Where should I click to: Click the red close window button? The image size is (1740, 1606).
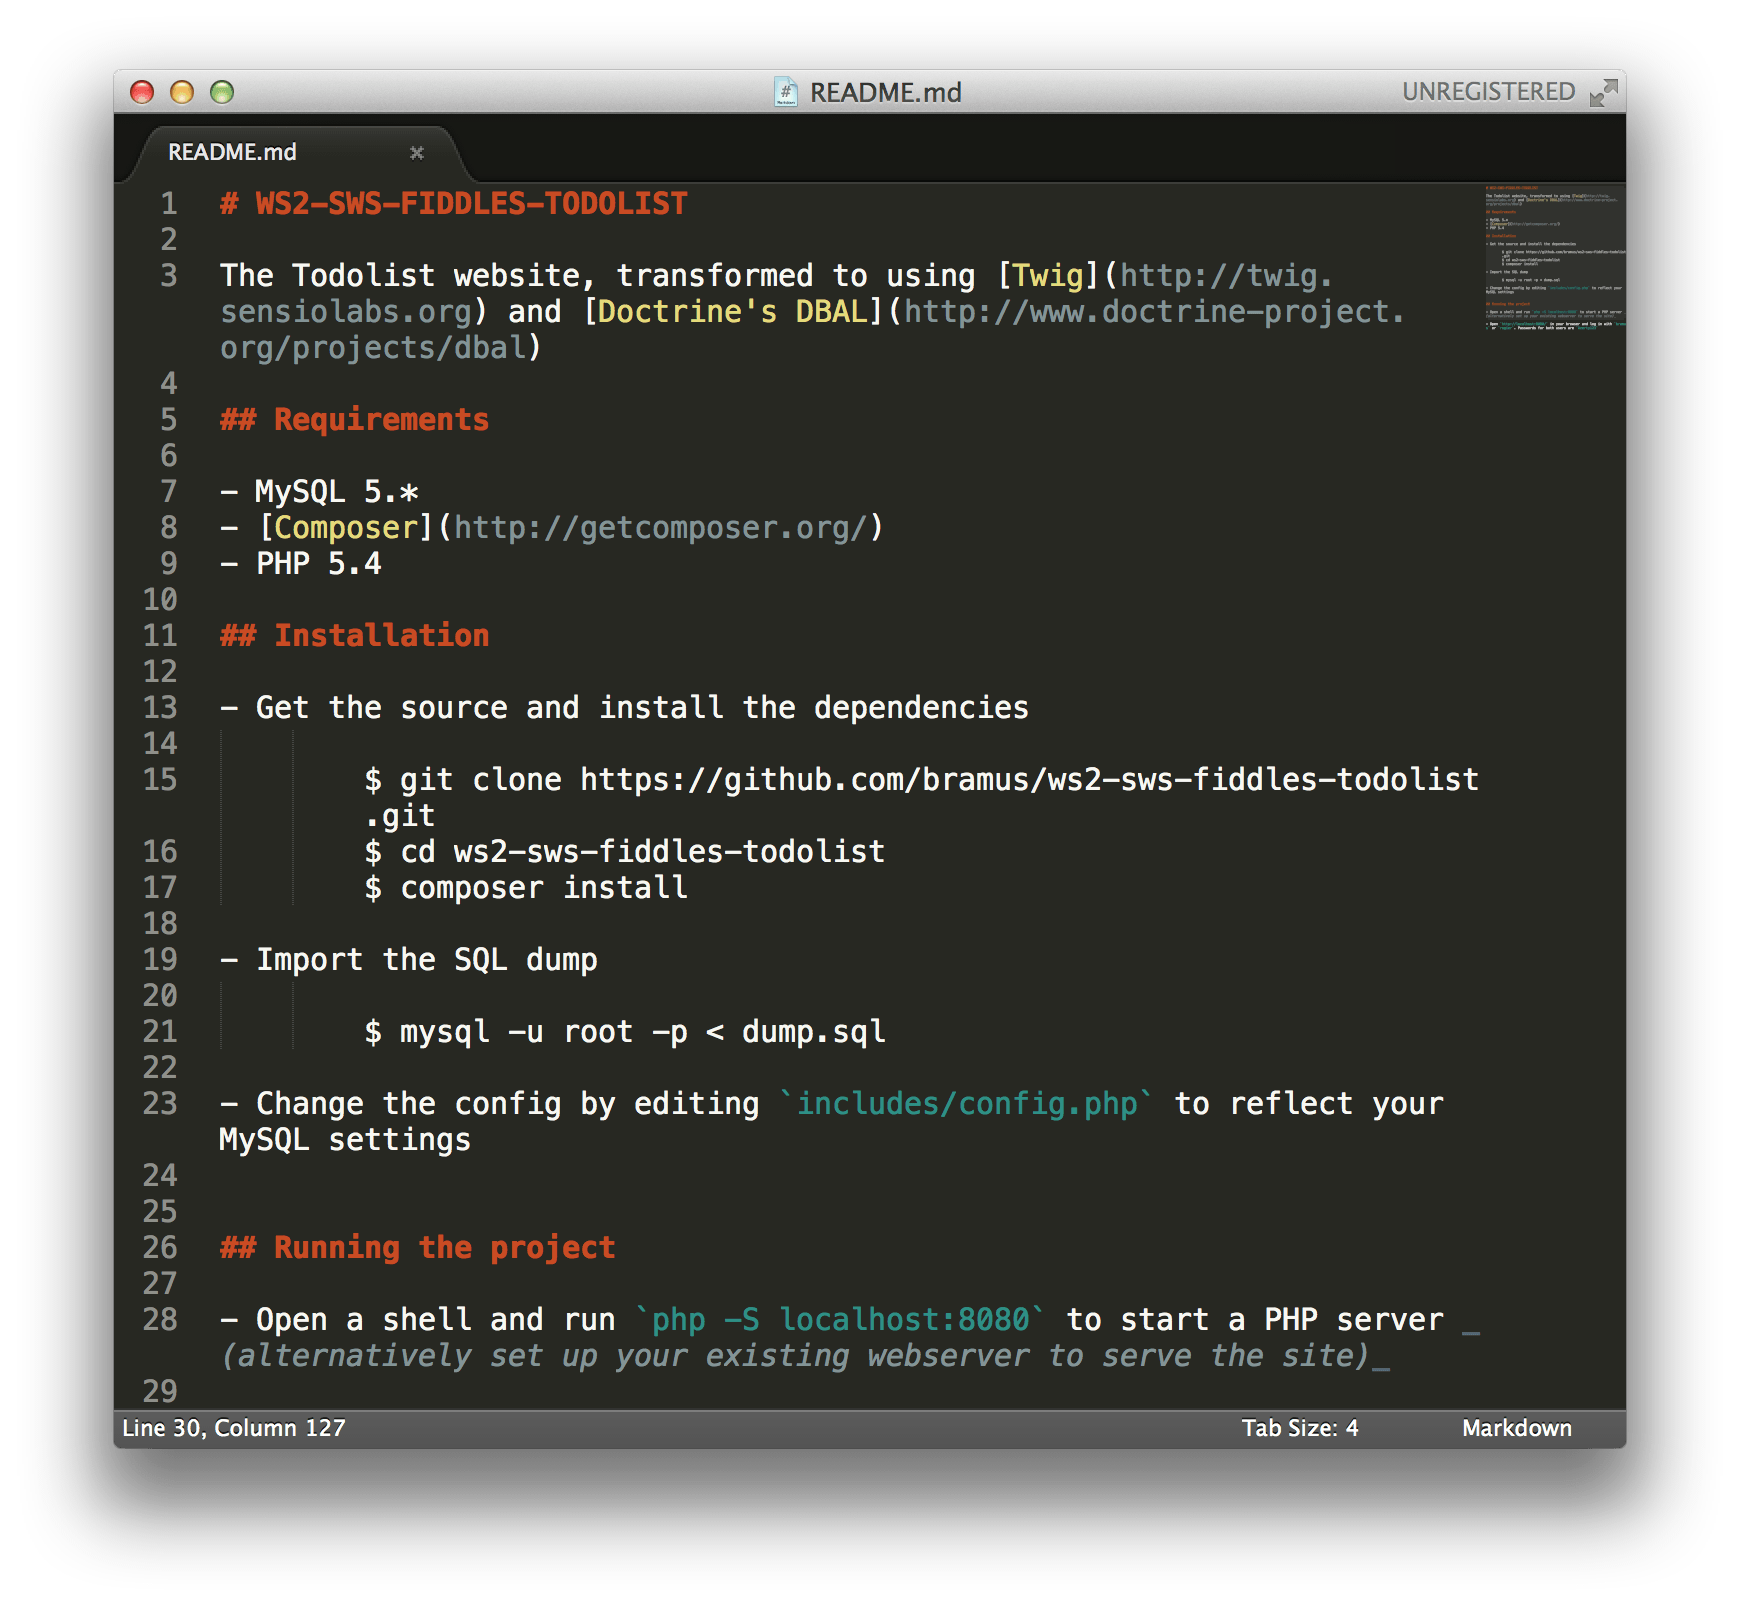[x=142, y=92]
